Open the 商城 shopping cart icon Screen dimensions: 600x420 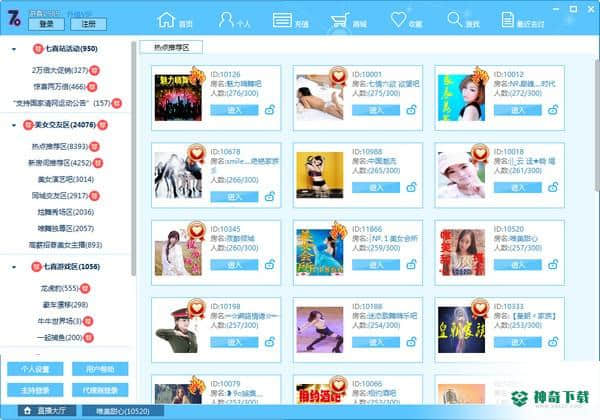pyautogui.click(x=340, y=20)
